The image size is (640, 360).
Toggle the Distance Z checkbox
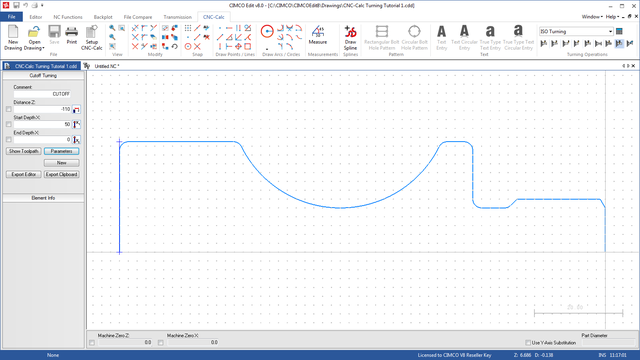[x=9, y=109]
